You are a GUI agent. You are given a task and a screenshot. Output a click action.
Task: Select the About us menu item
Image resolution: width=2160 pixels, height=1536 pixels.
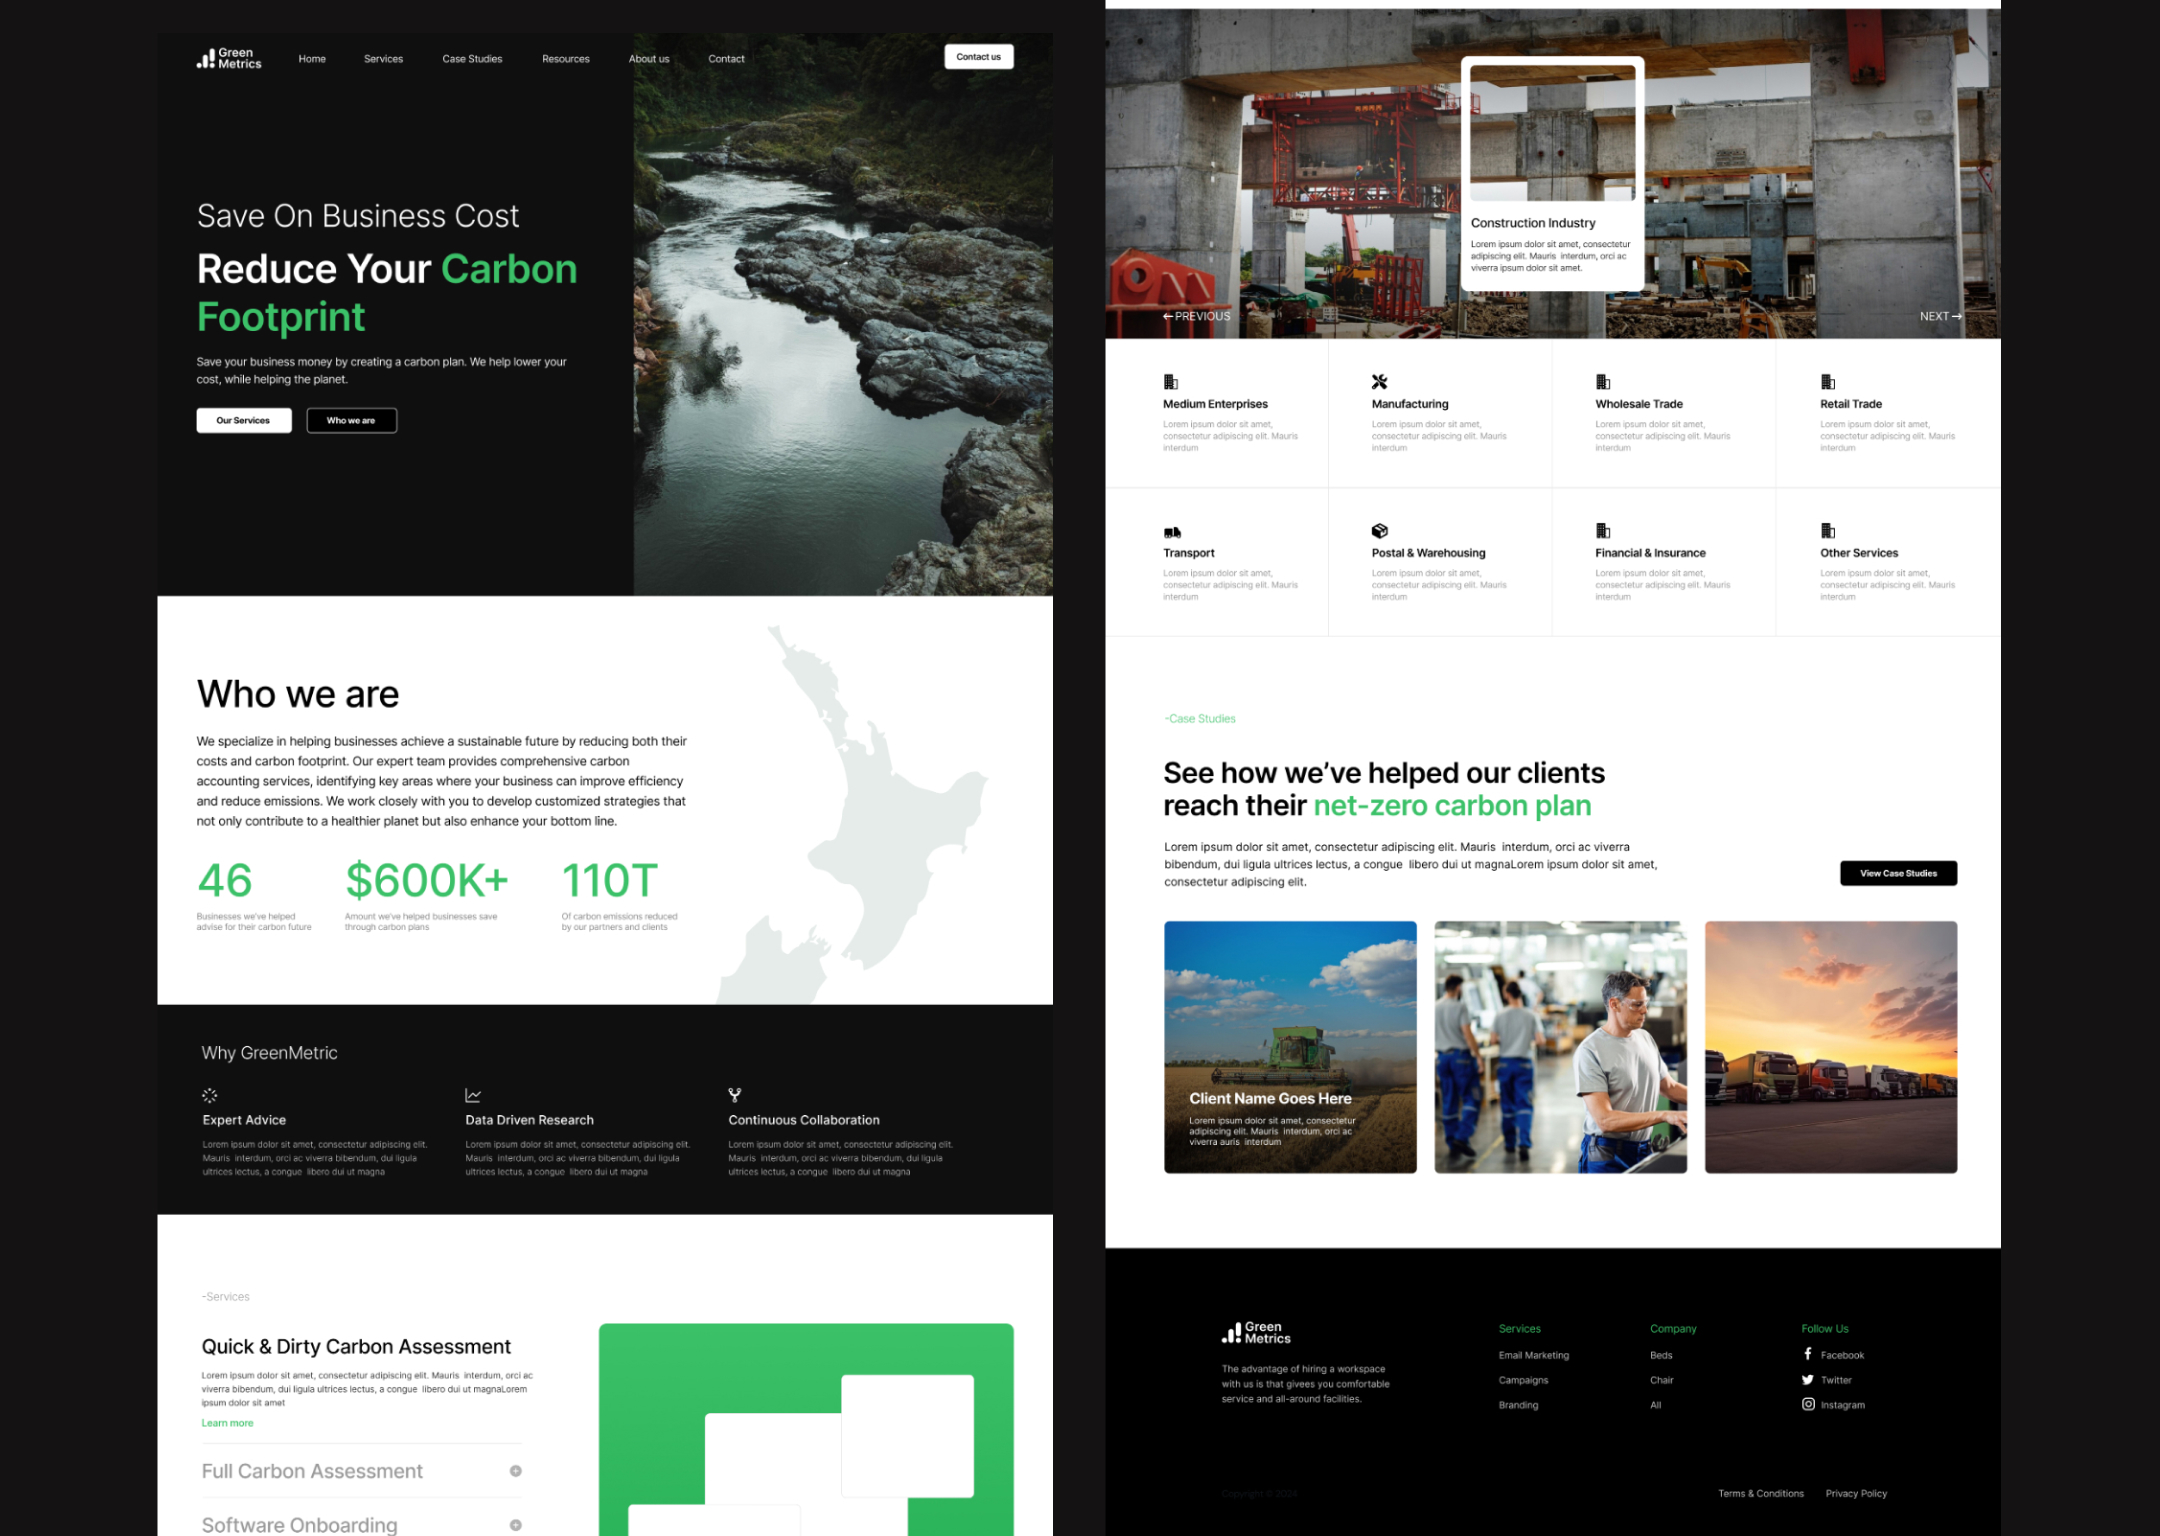648,60
